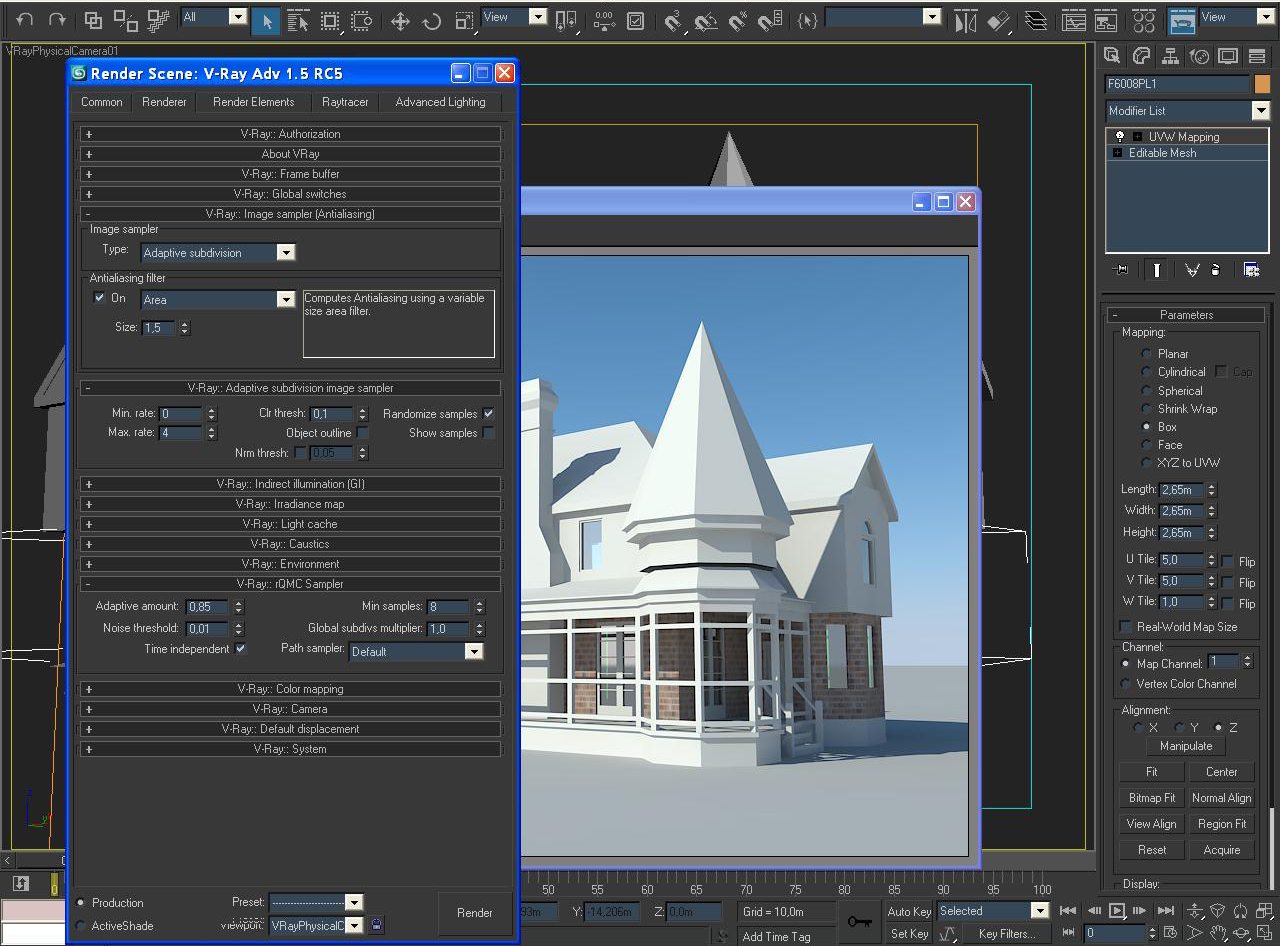Open the Common tab in Render Scene

click(102, 102)
